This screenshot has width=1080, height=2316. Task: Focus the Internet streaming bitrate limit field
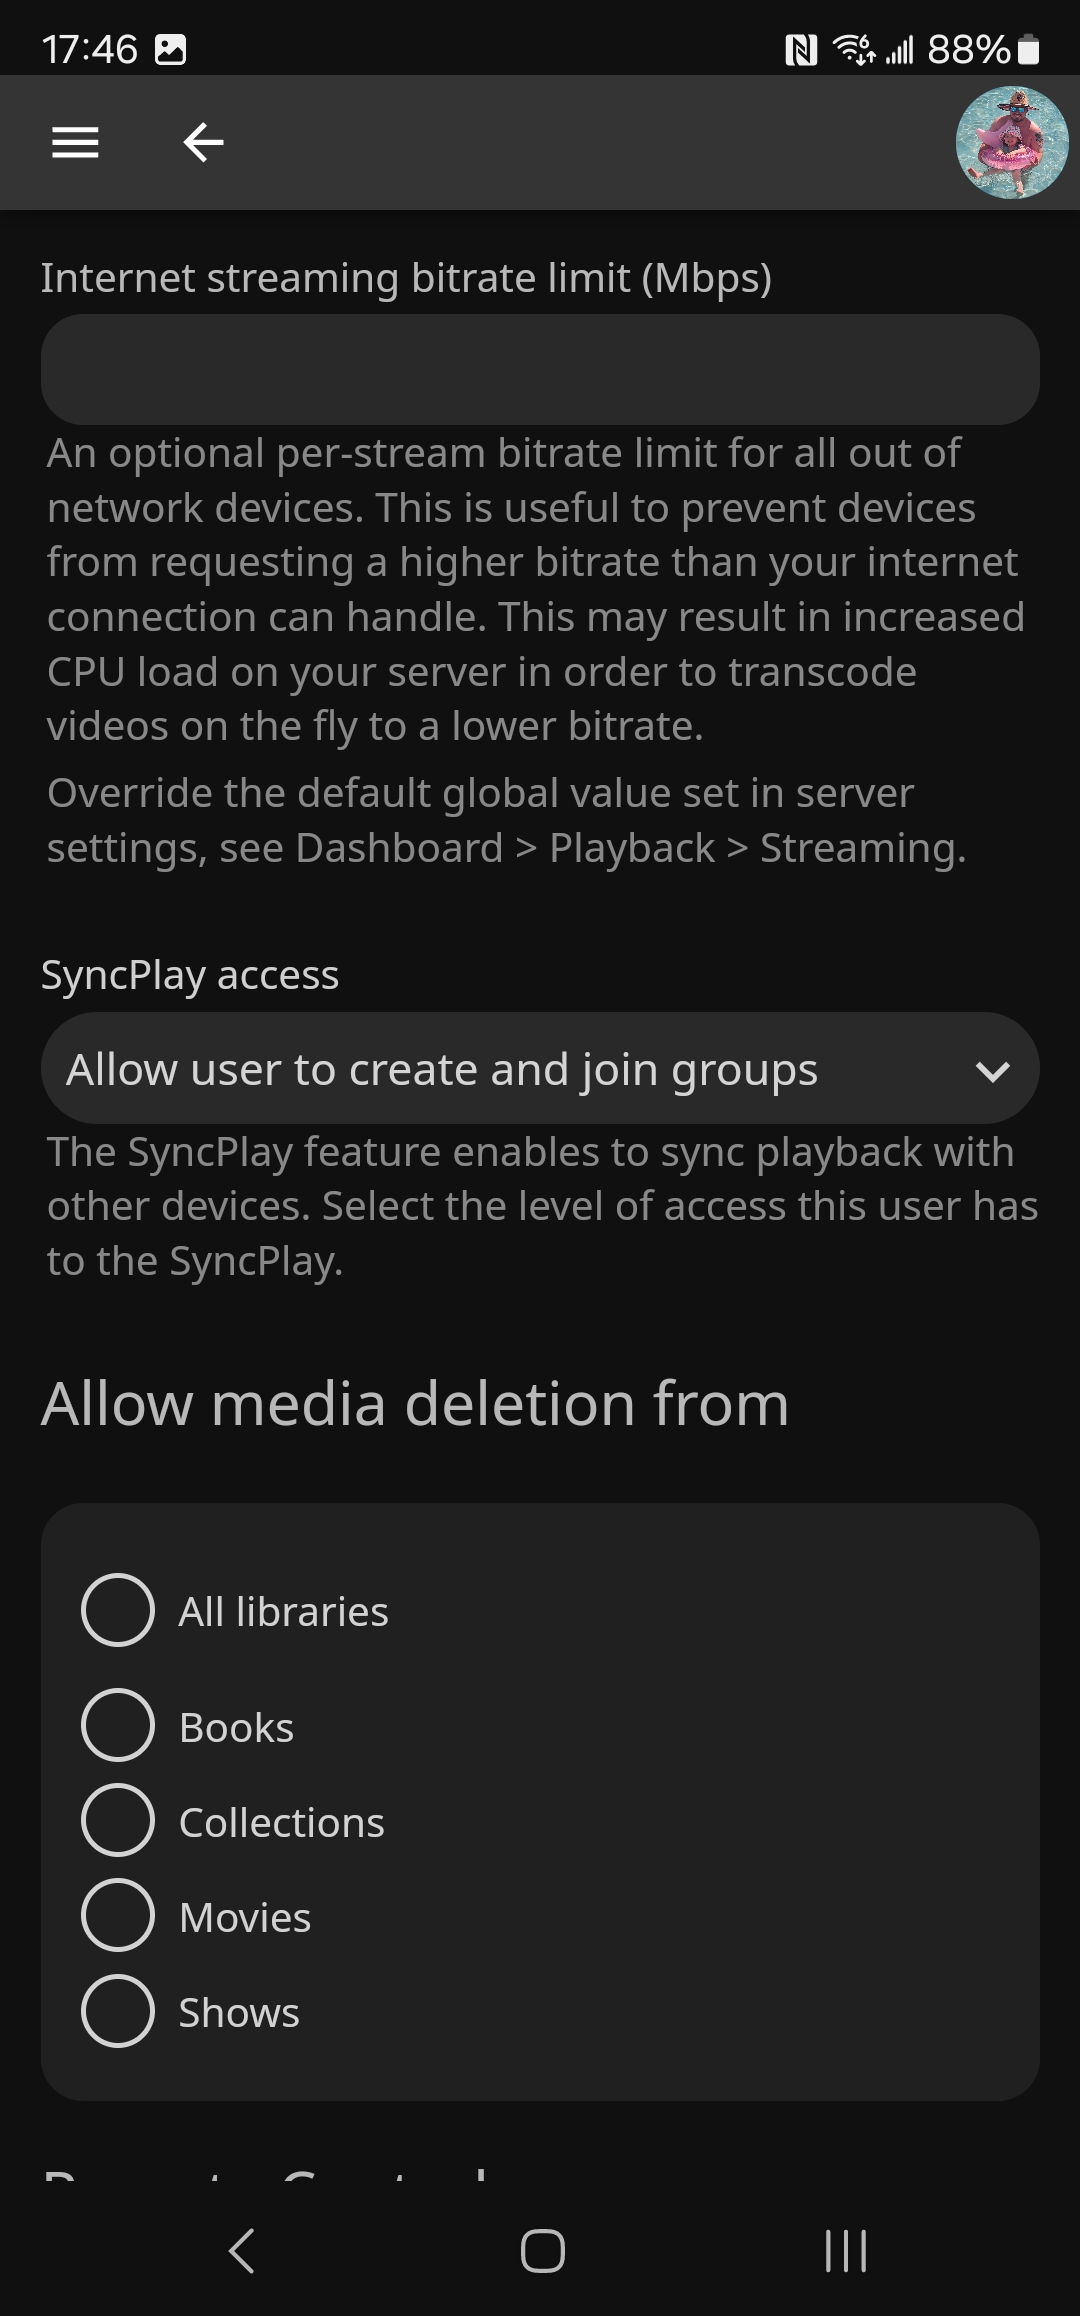(x=540, y=370)
